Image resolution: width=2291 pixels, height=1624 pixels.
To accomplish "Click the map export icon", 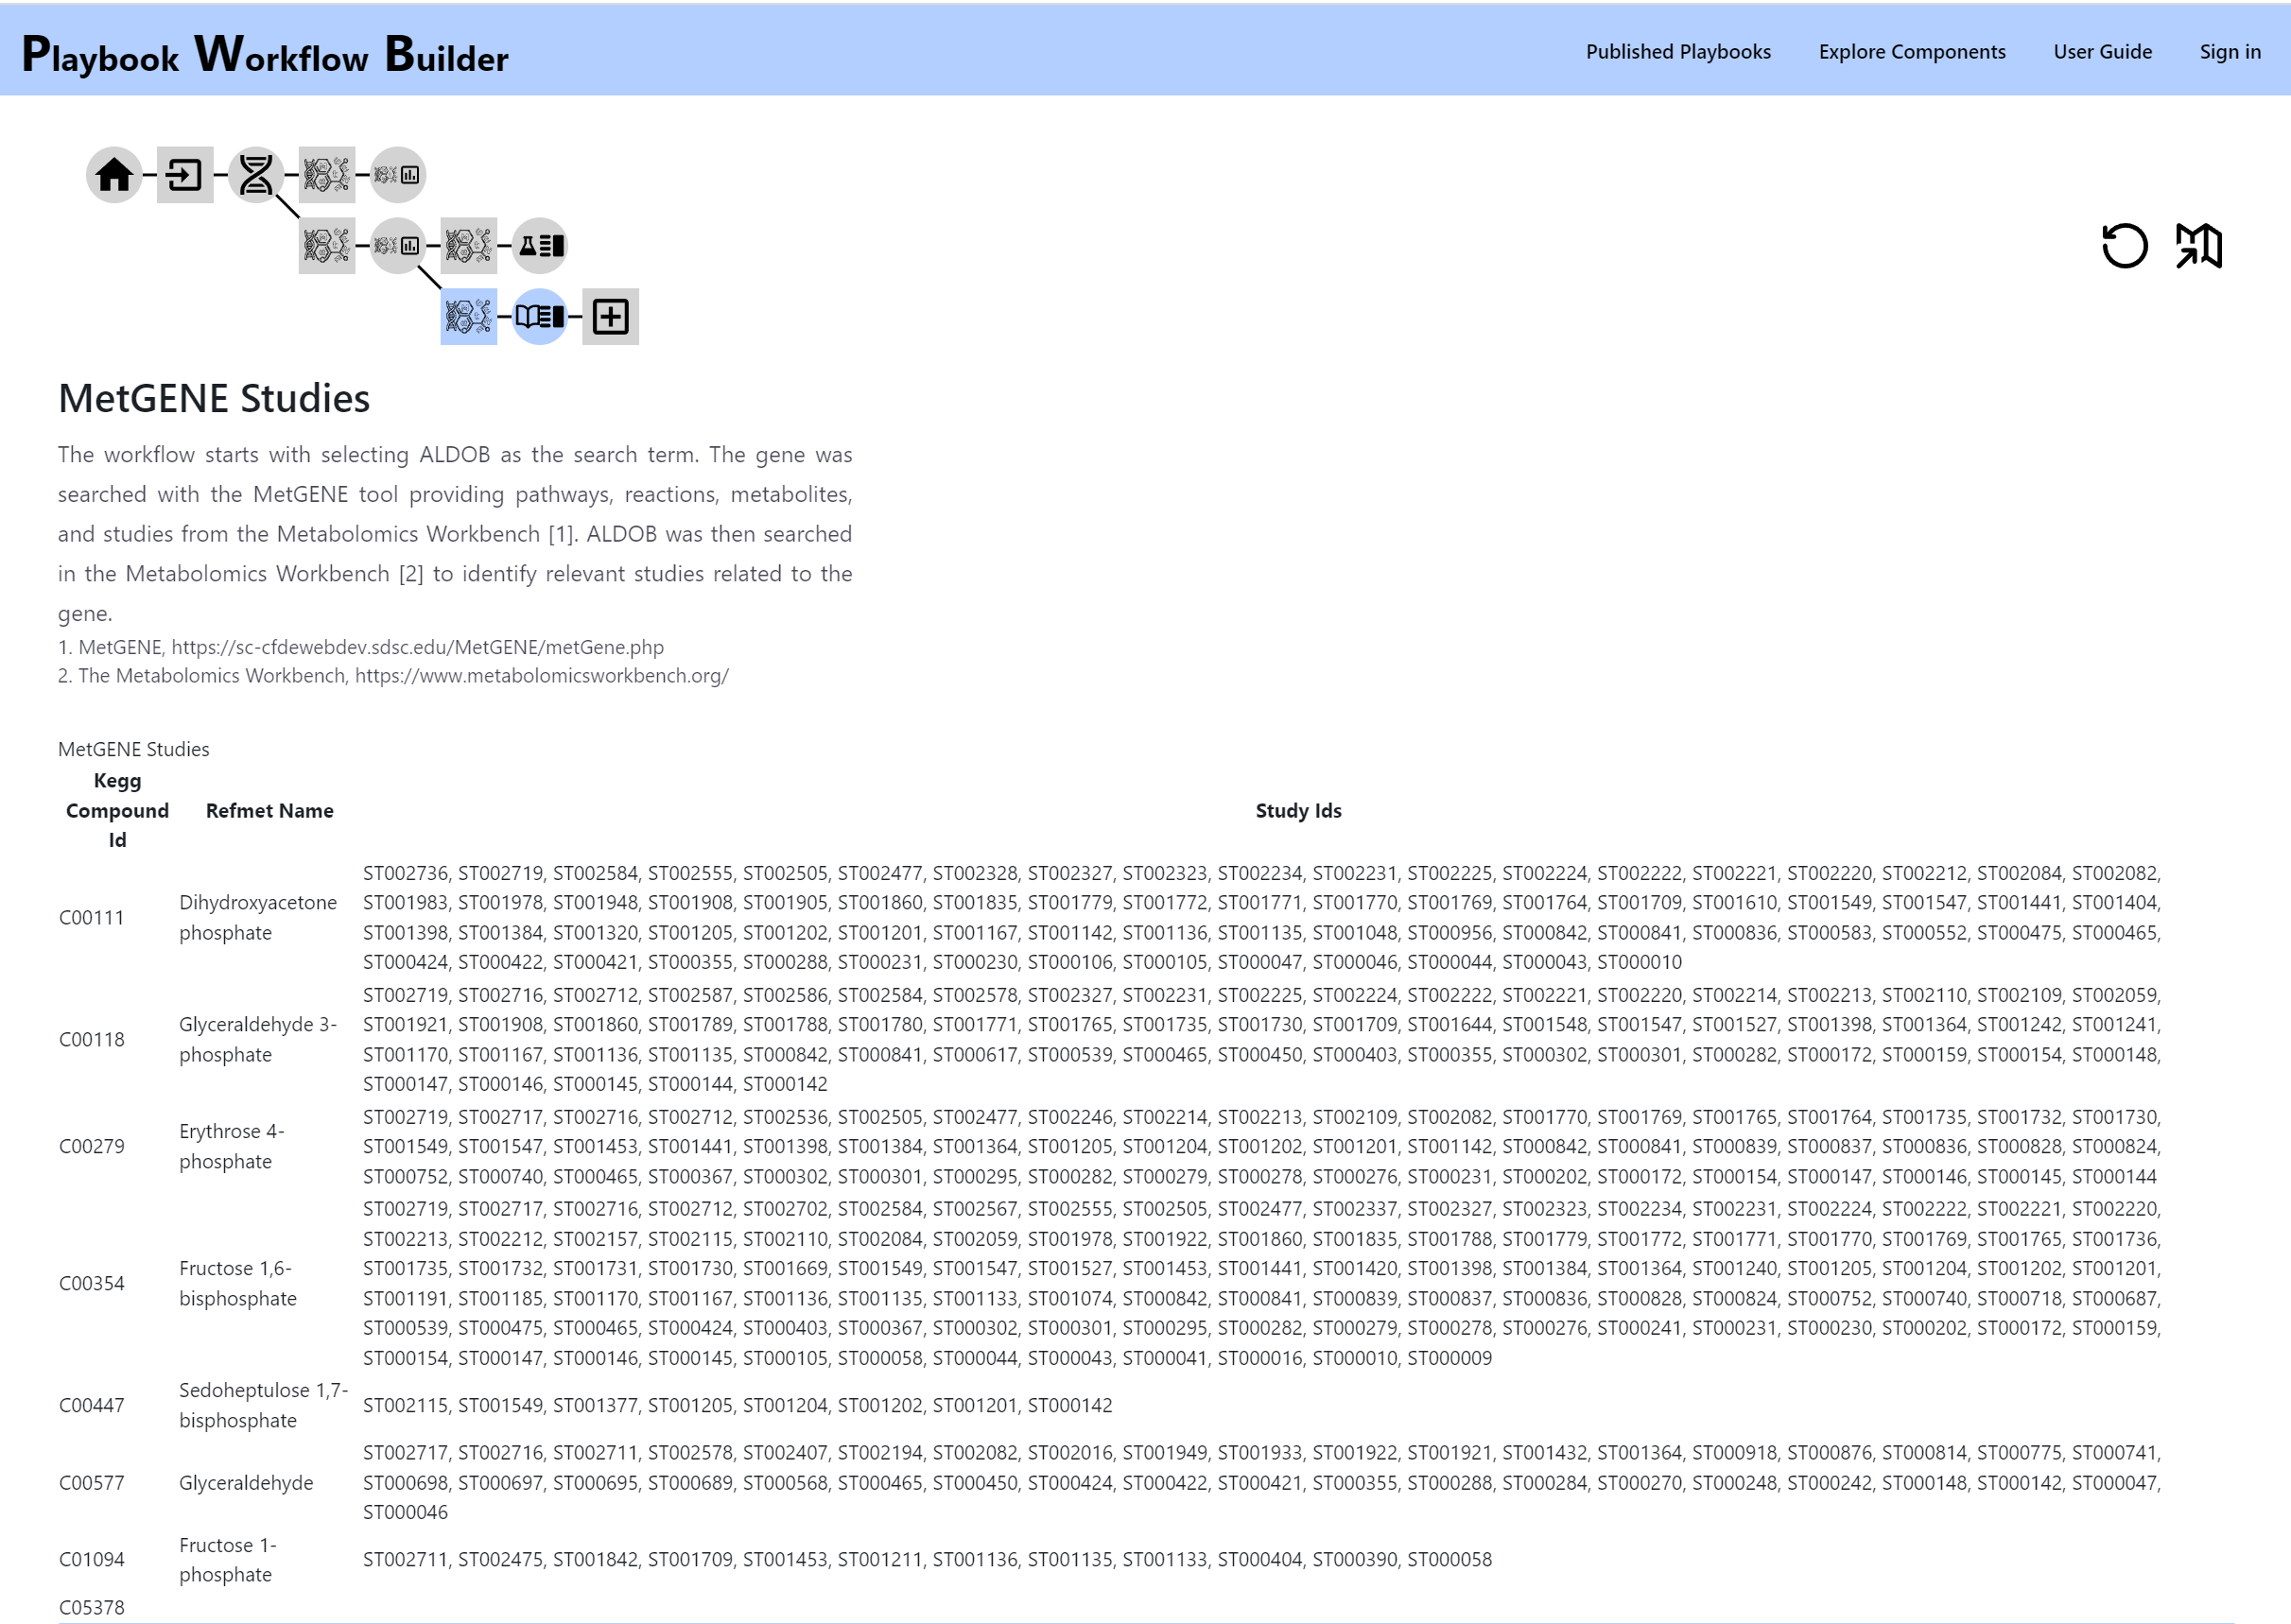I will coord(2199,246).
